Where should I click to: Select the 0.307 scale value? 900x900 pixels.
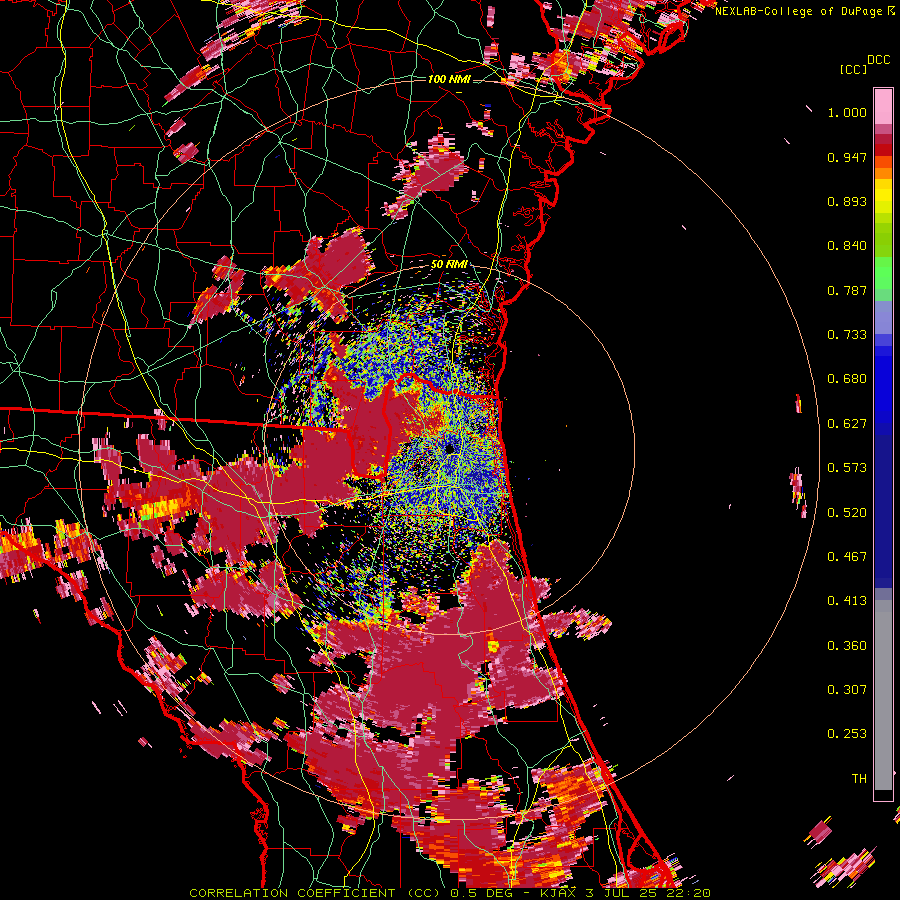[x=847, y=690]
